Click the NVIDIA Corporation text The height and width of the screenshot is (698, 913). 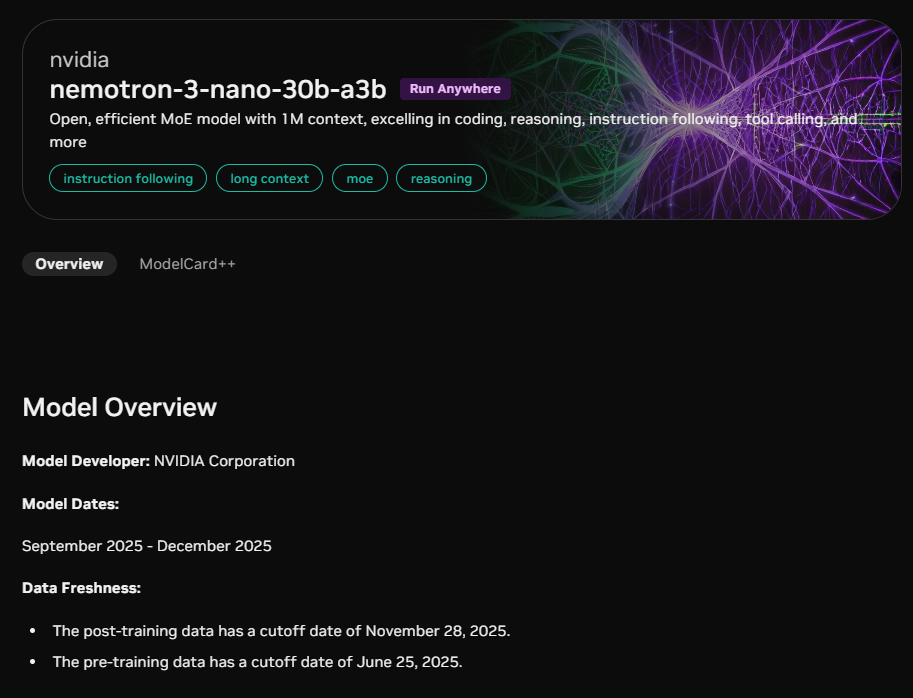tap(224, 461)
